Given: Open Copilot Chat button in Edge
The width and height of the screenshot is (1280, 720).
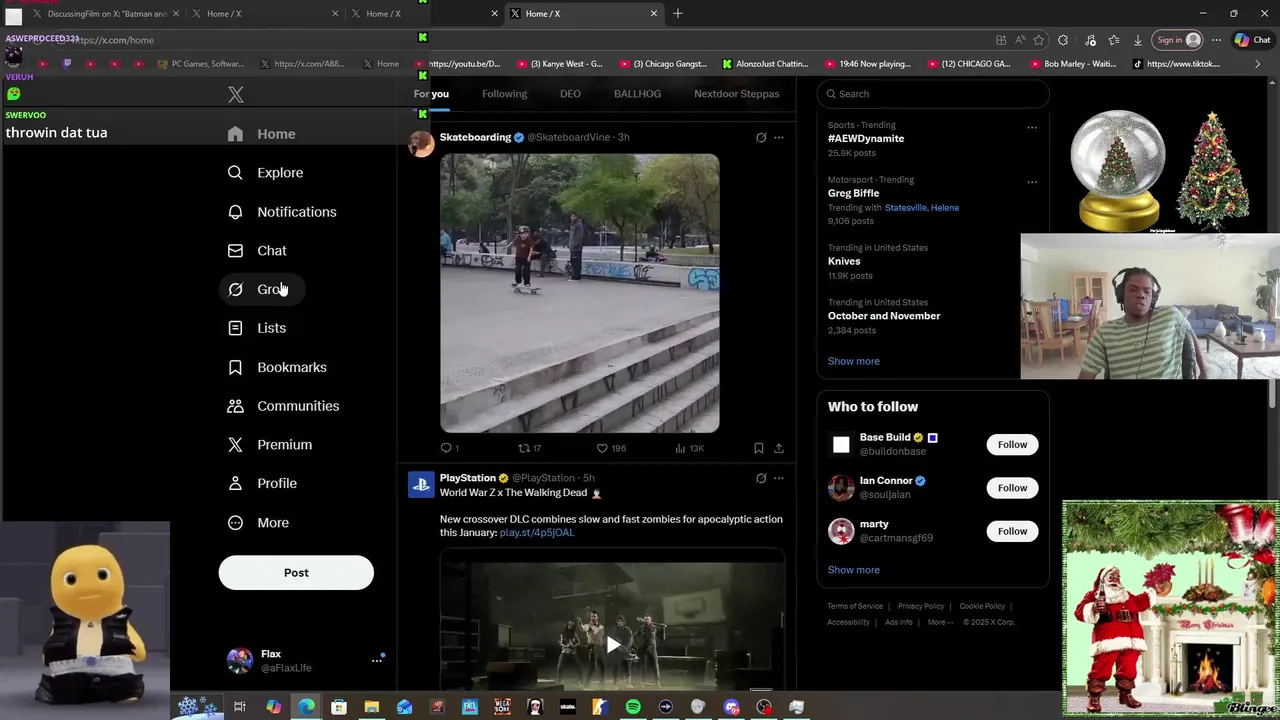Looking at the screenshot, I should click(x=1253, y=40).
